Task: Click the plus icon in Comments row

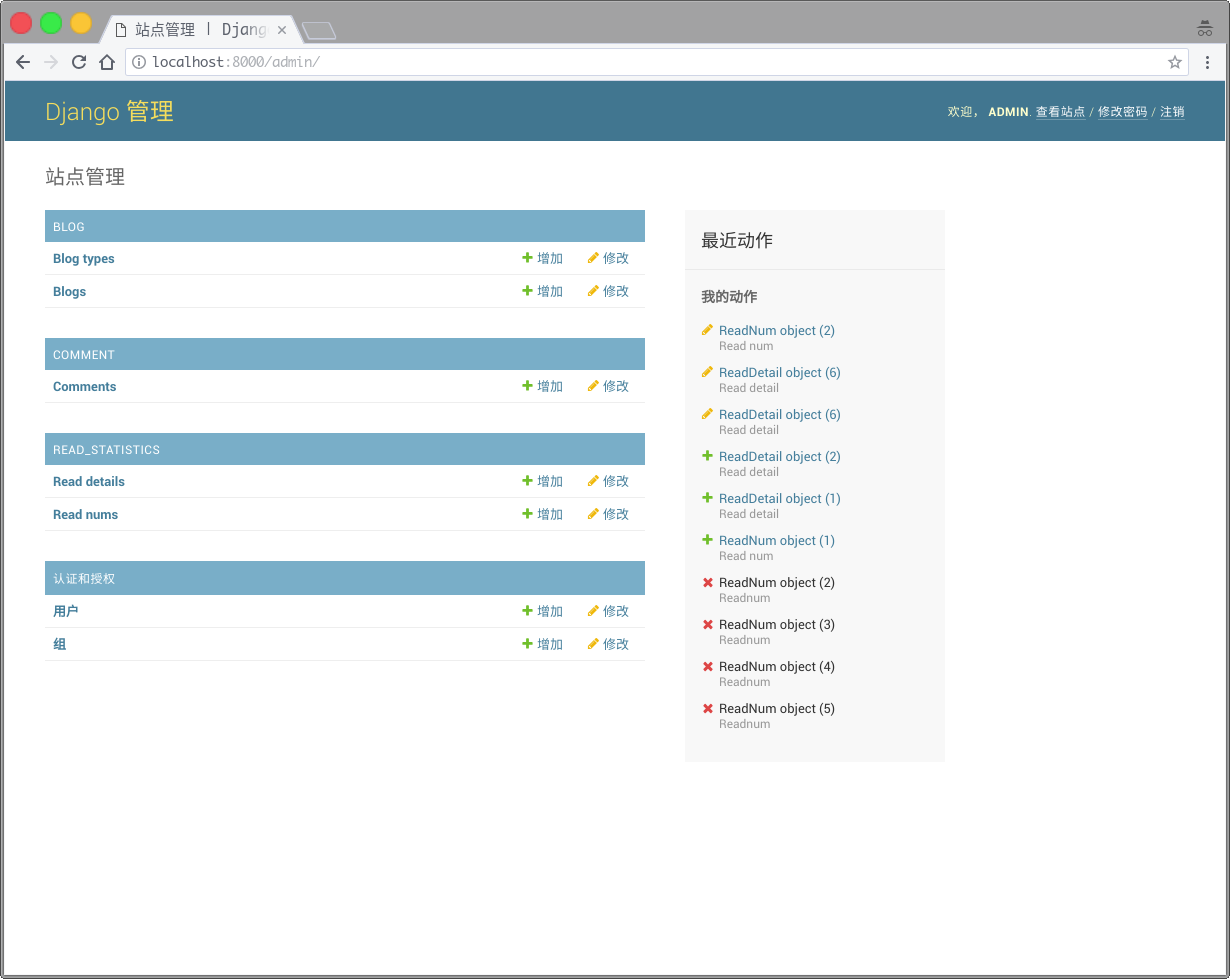Action: tap(527, 386)
